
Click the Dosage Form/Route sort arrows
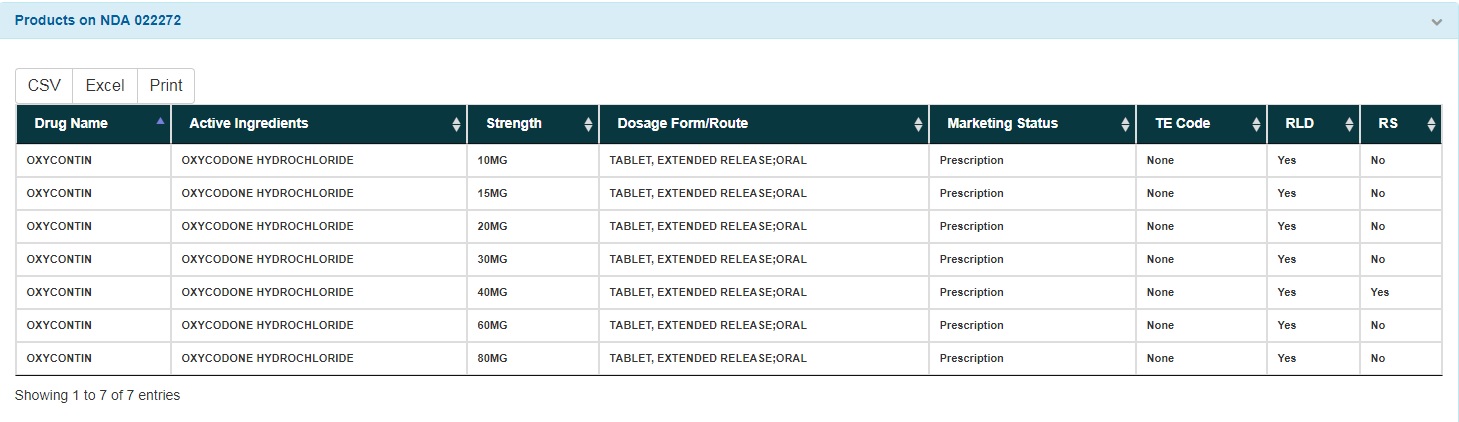click(918, 124)
